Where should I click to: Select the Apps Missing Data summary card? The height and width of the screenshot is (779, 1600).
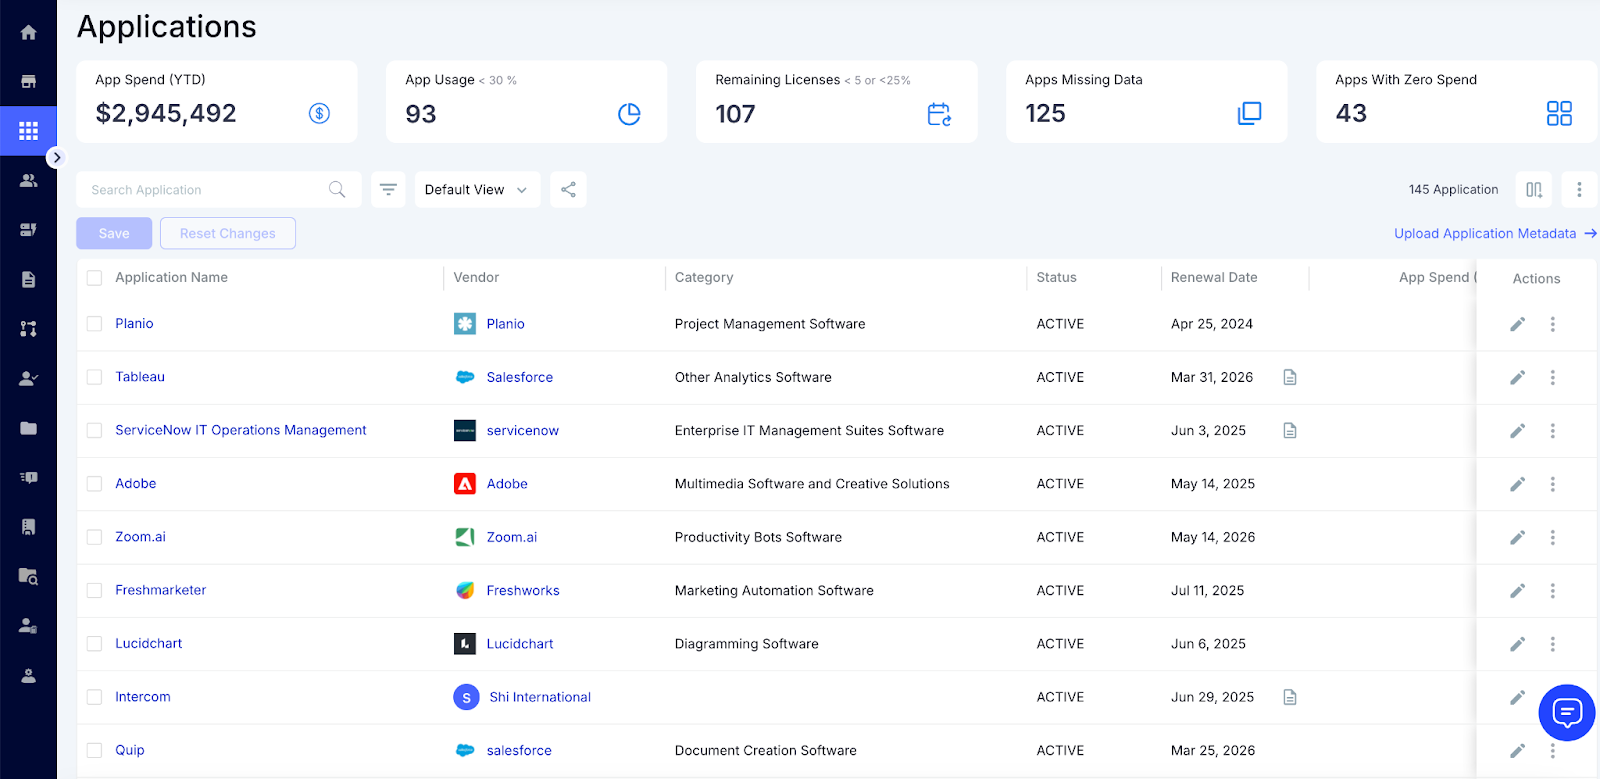point(1147,101)
